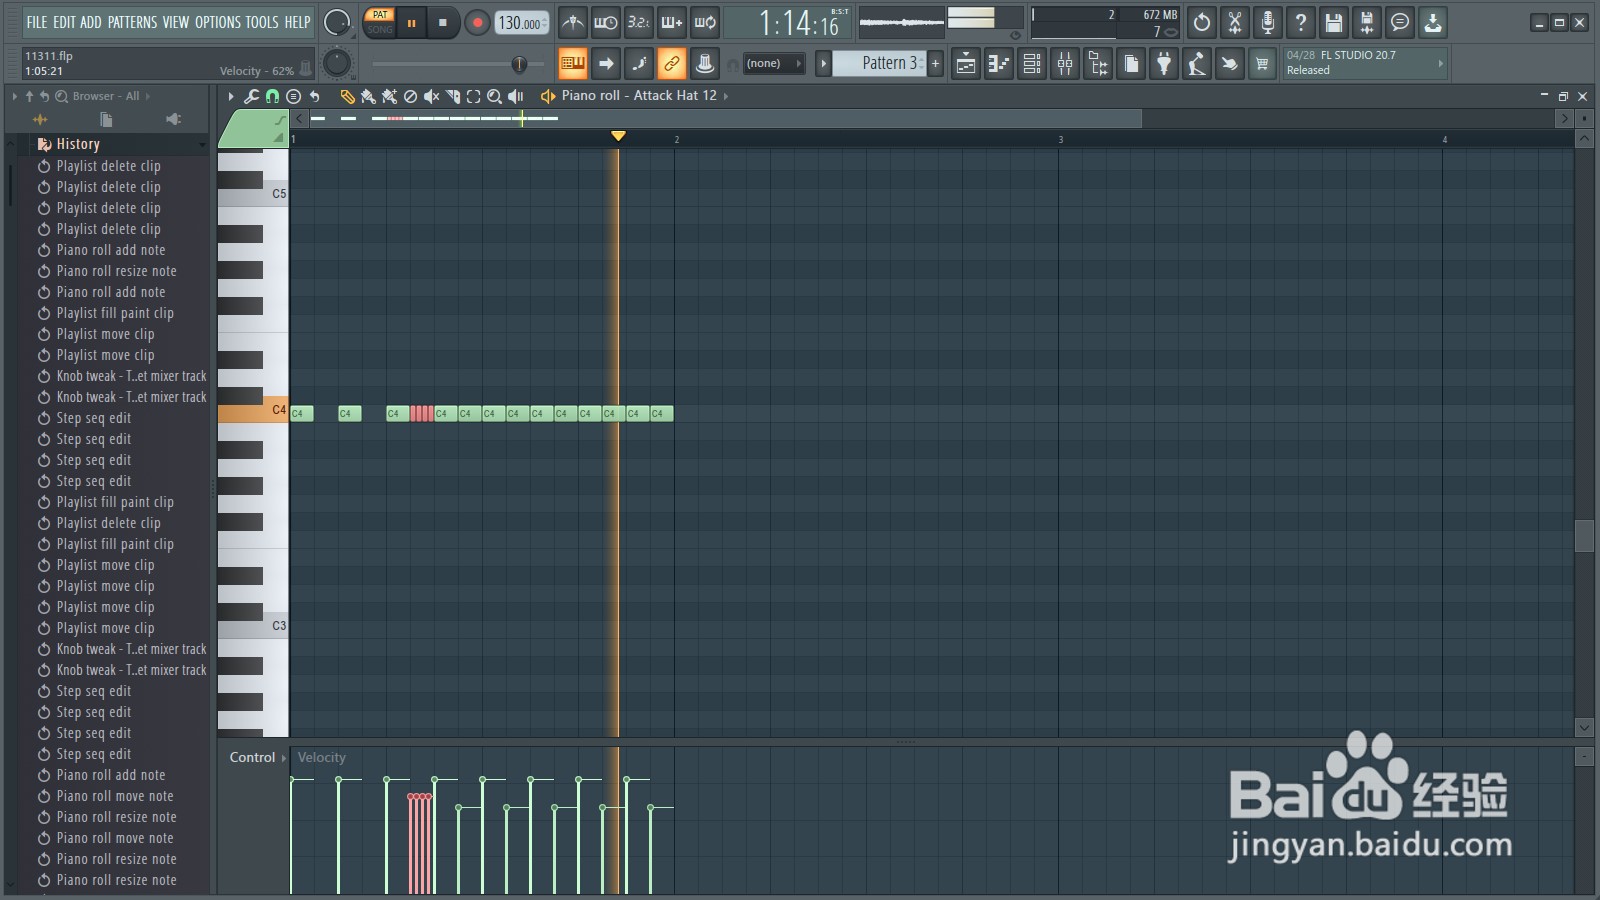Image resolution: width=1600 pixels, height=900 pixels.
Task: Add new pattern with plus button
Action: point(936,63)
